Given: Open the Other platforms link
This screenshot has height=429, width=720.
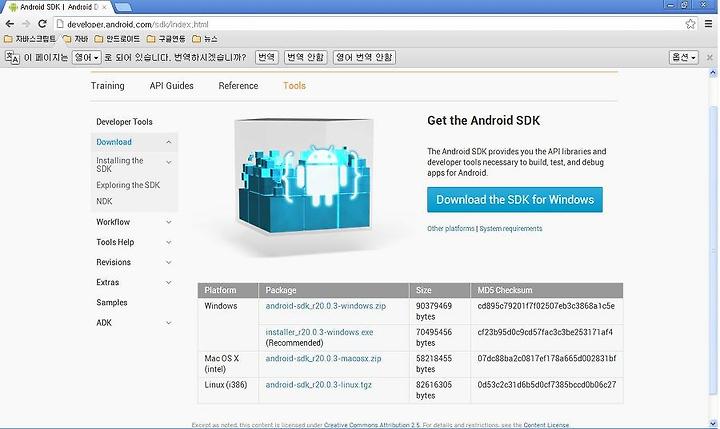Looking at the screenshot, I should pos(450,229).
